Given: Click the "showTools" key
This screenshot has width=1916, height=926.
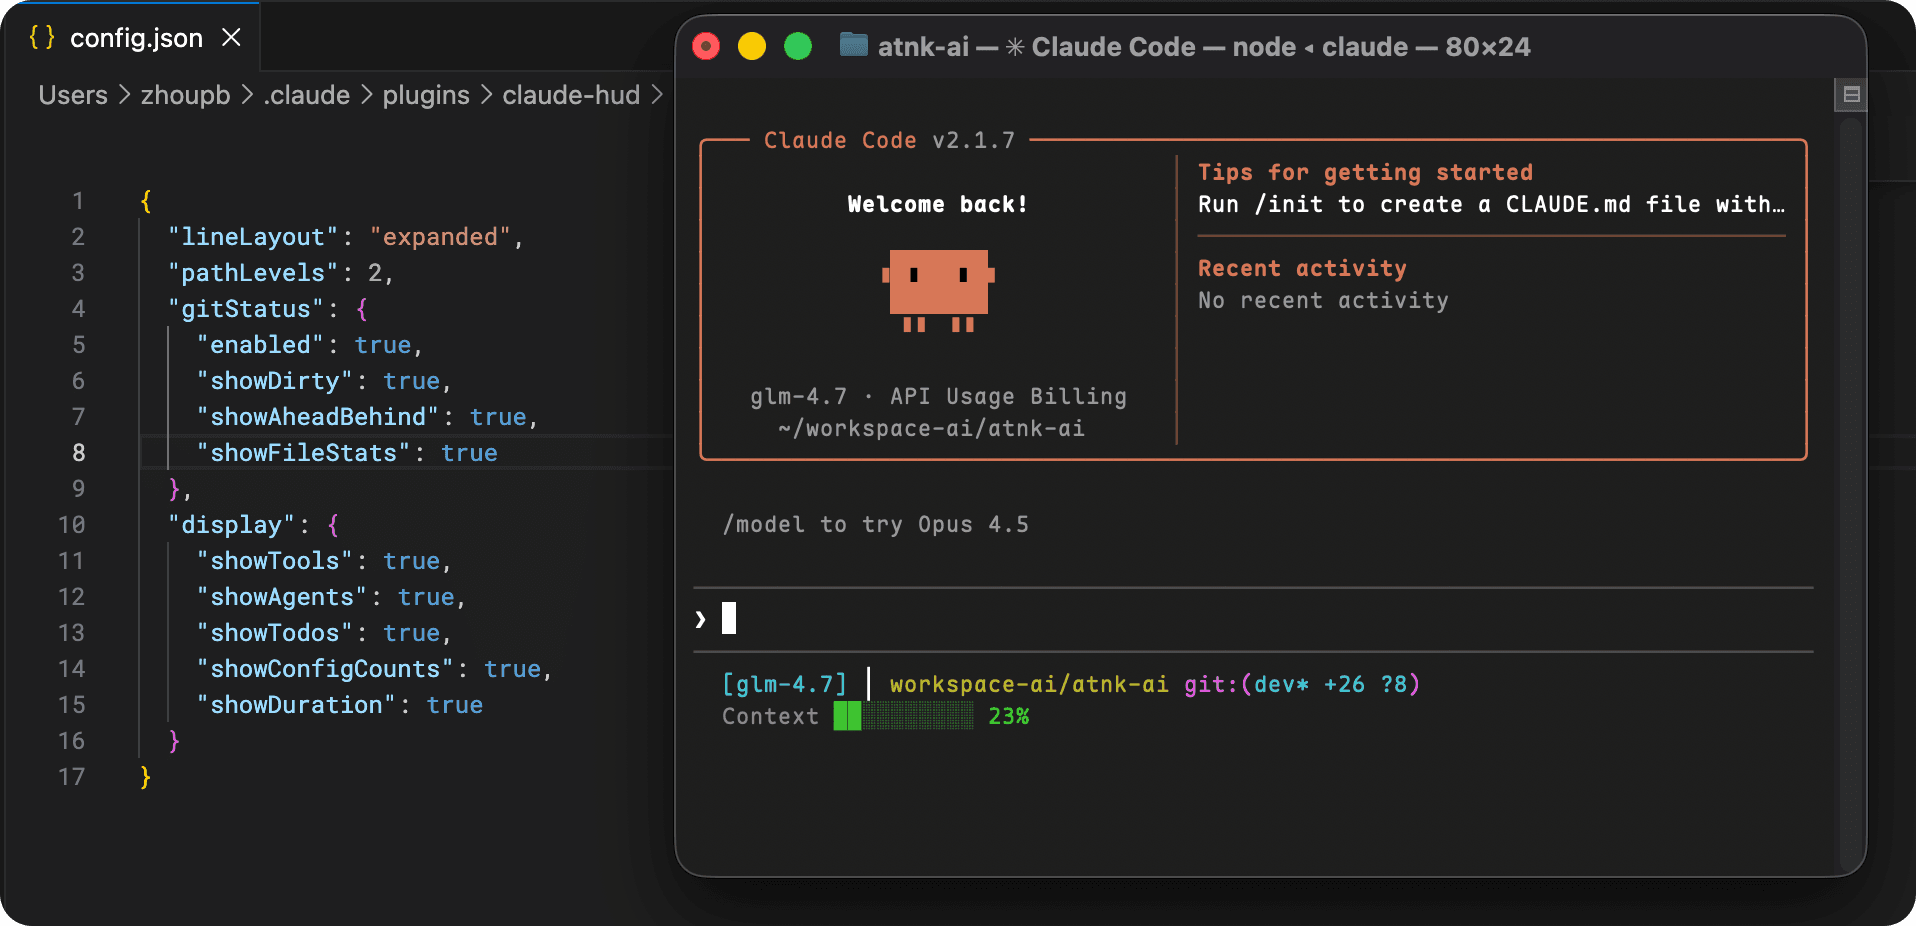Looking at the screenshot, I should (x=275, y=561).
